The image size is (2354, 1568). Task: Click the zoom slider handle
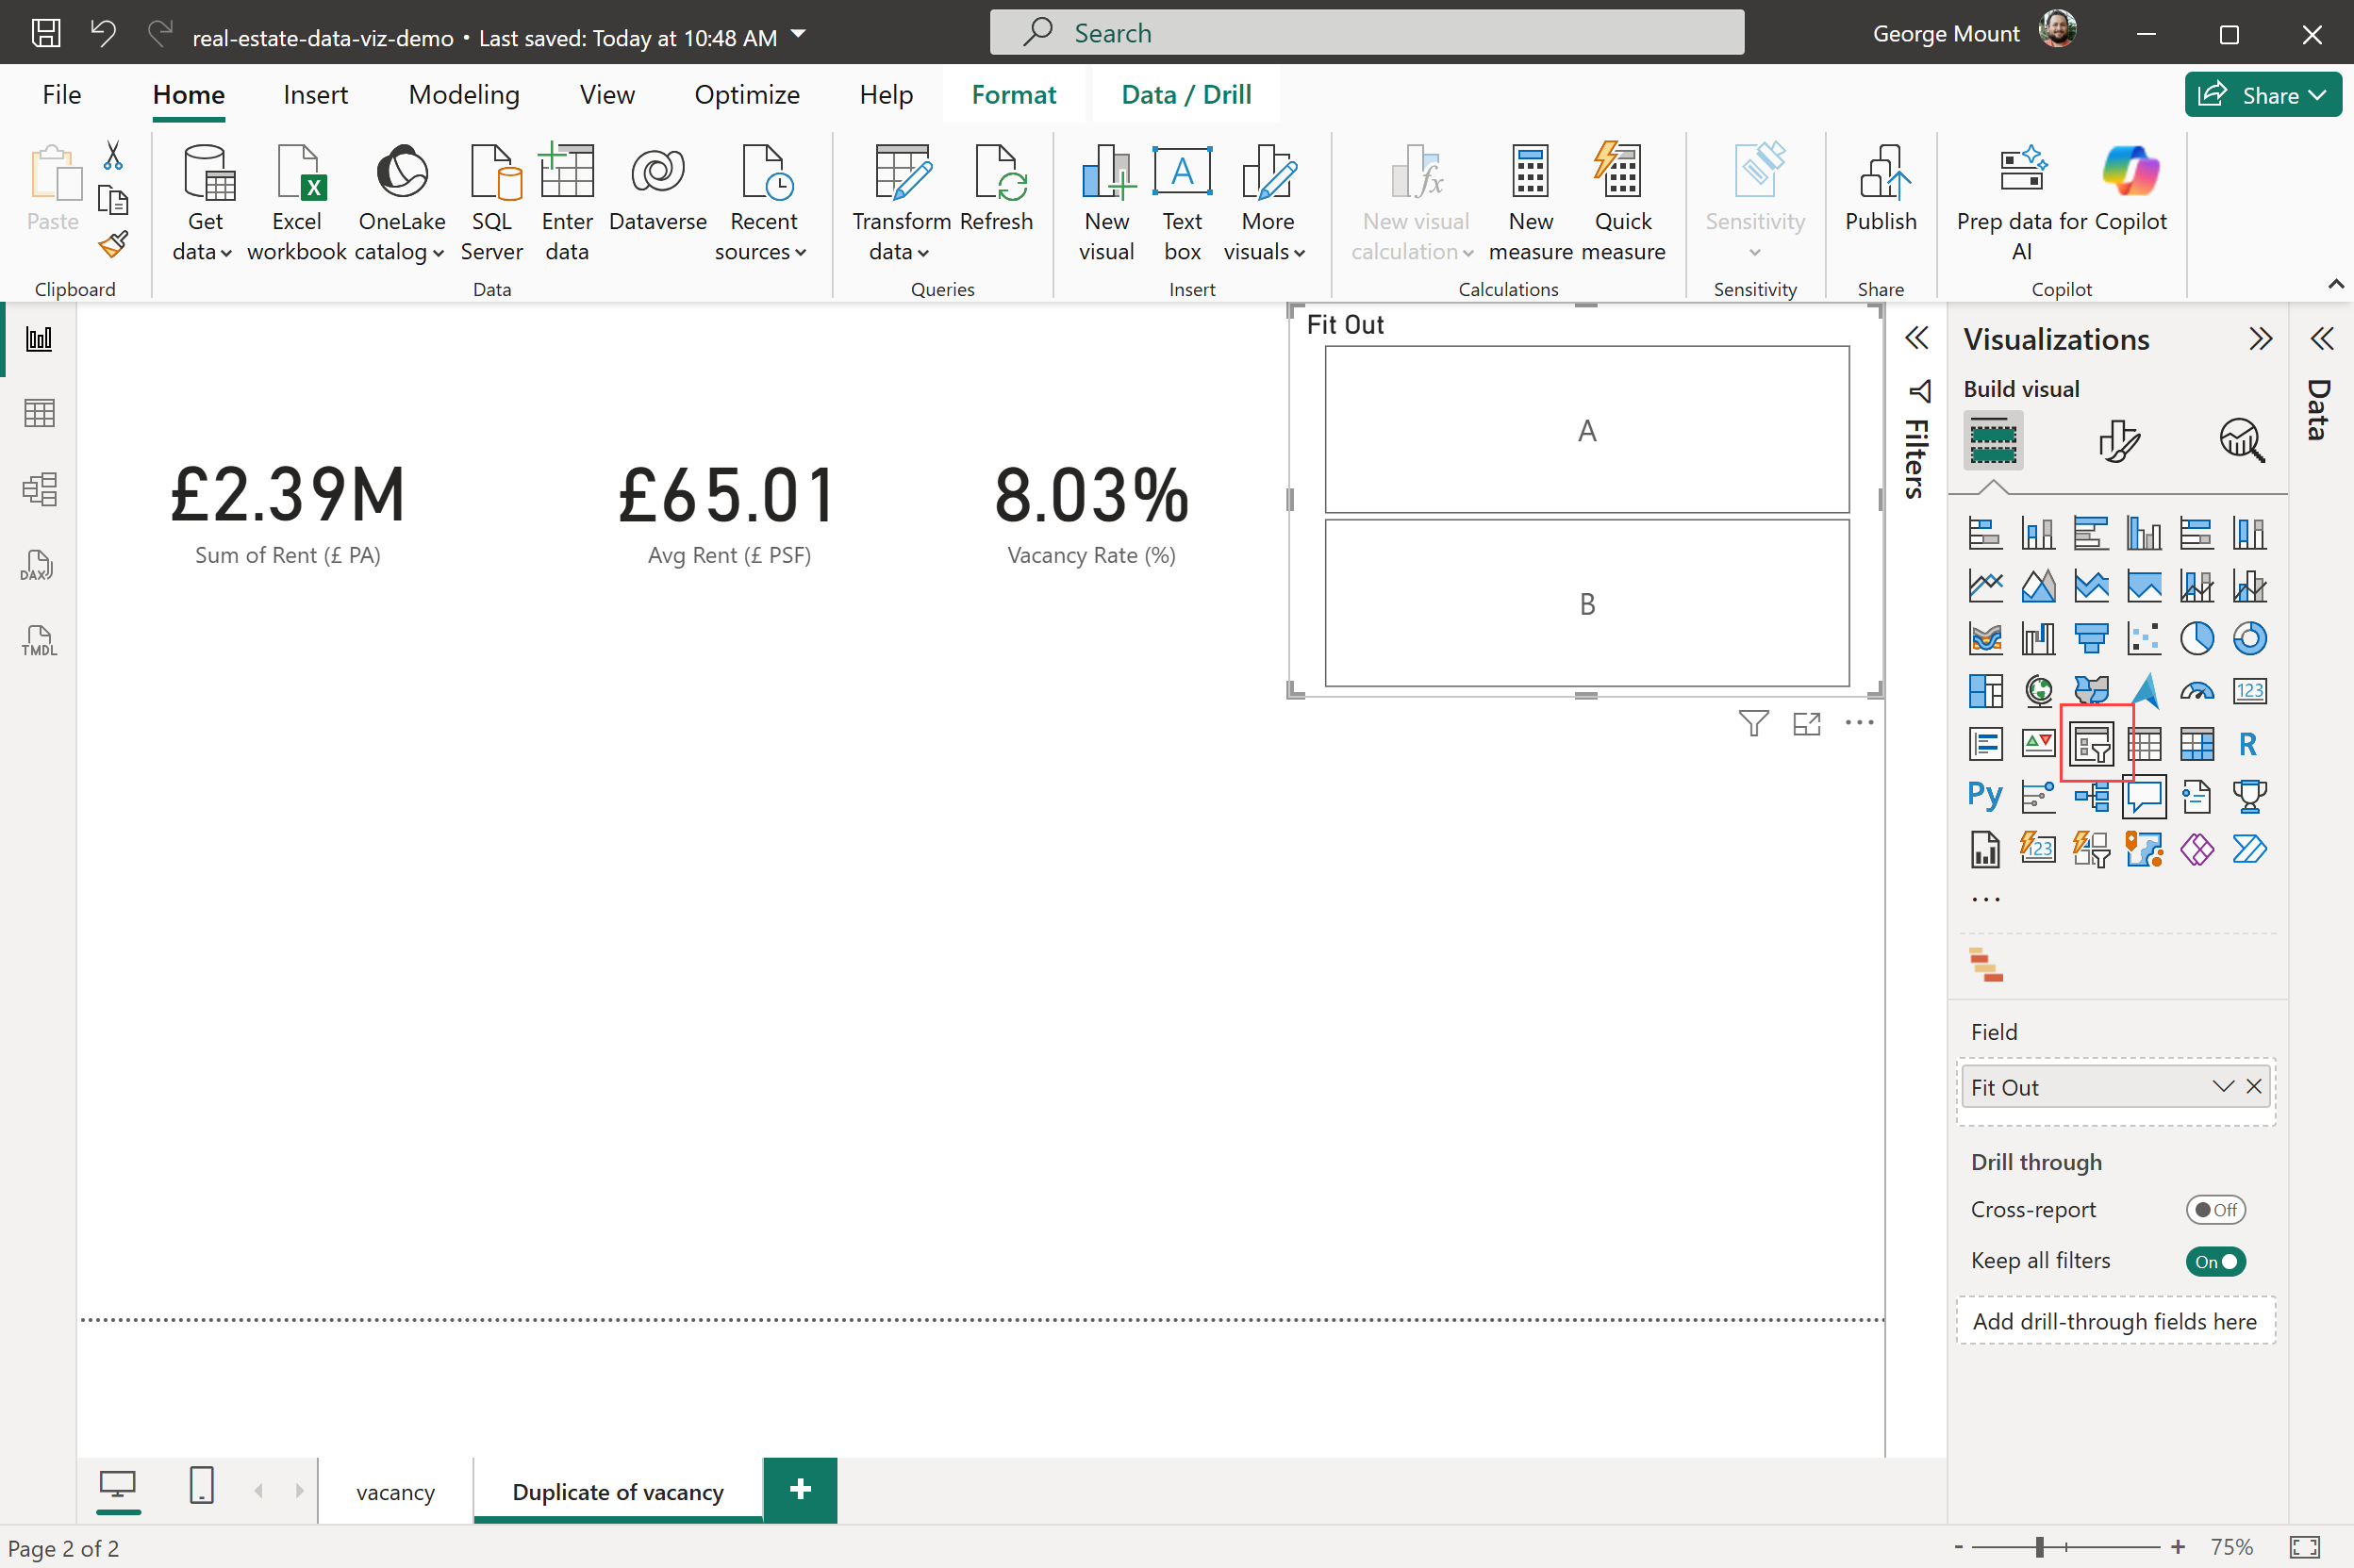pyautogui.click(x=2039, y=1547)
